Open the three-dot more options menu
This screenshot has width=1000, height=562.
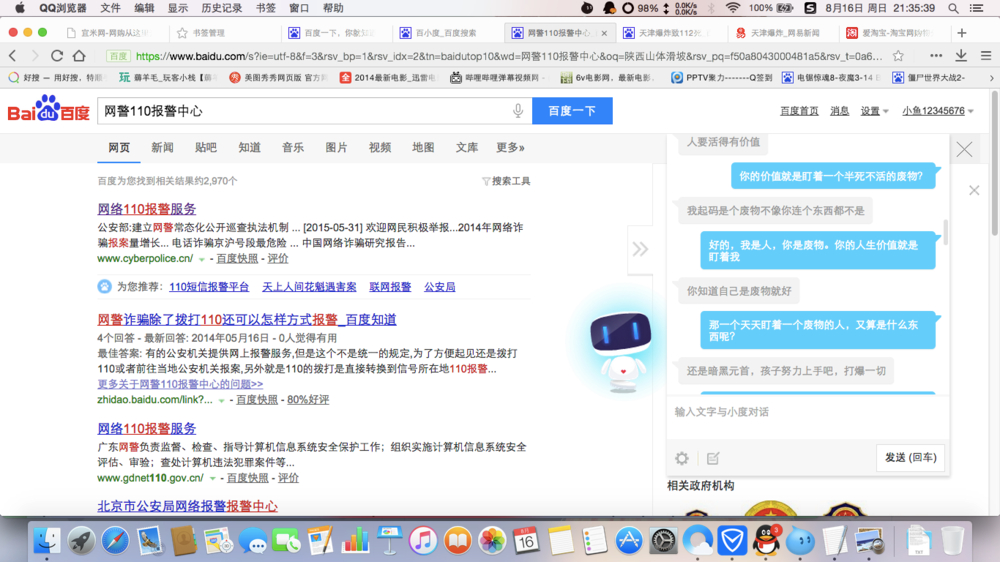[x=936, y=56]
